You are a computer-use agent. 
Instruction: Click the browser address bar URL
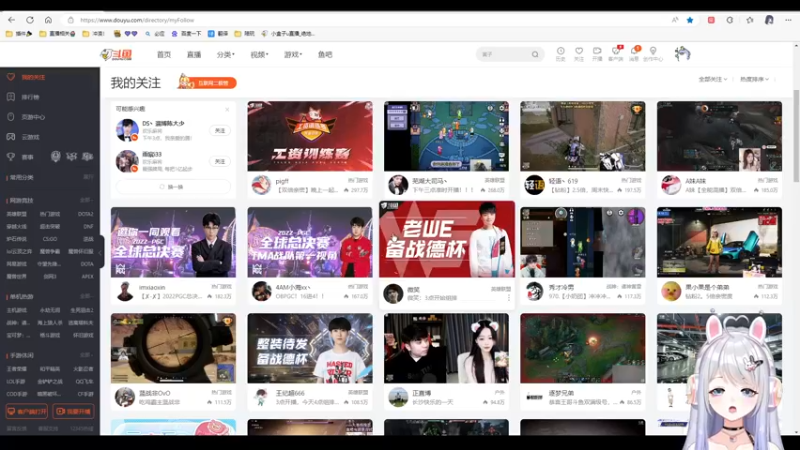point(137,20)
